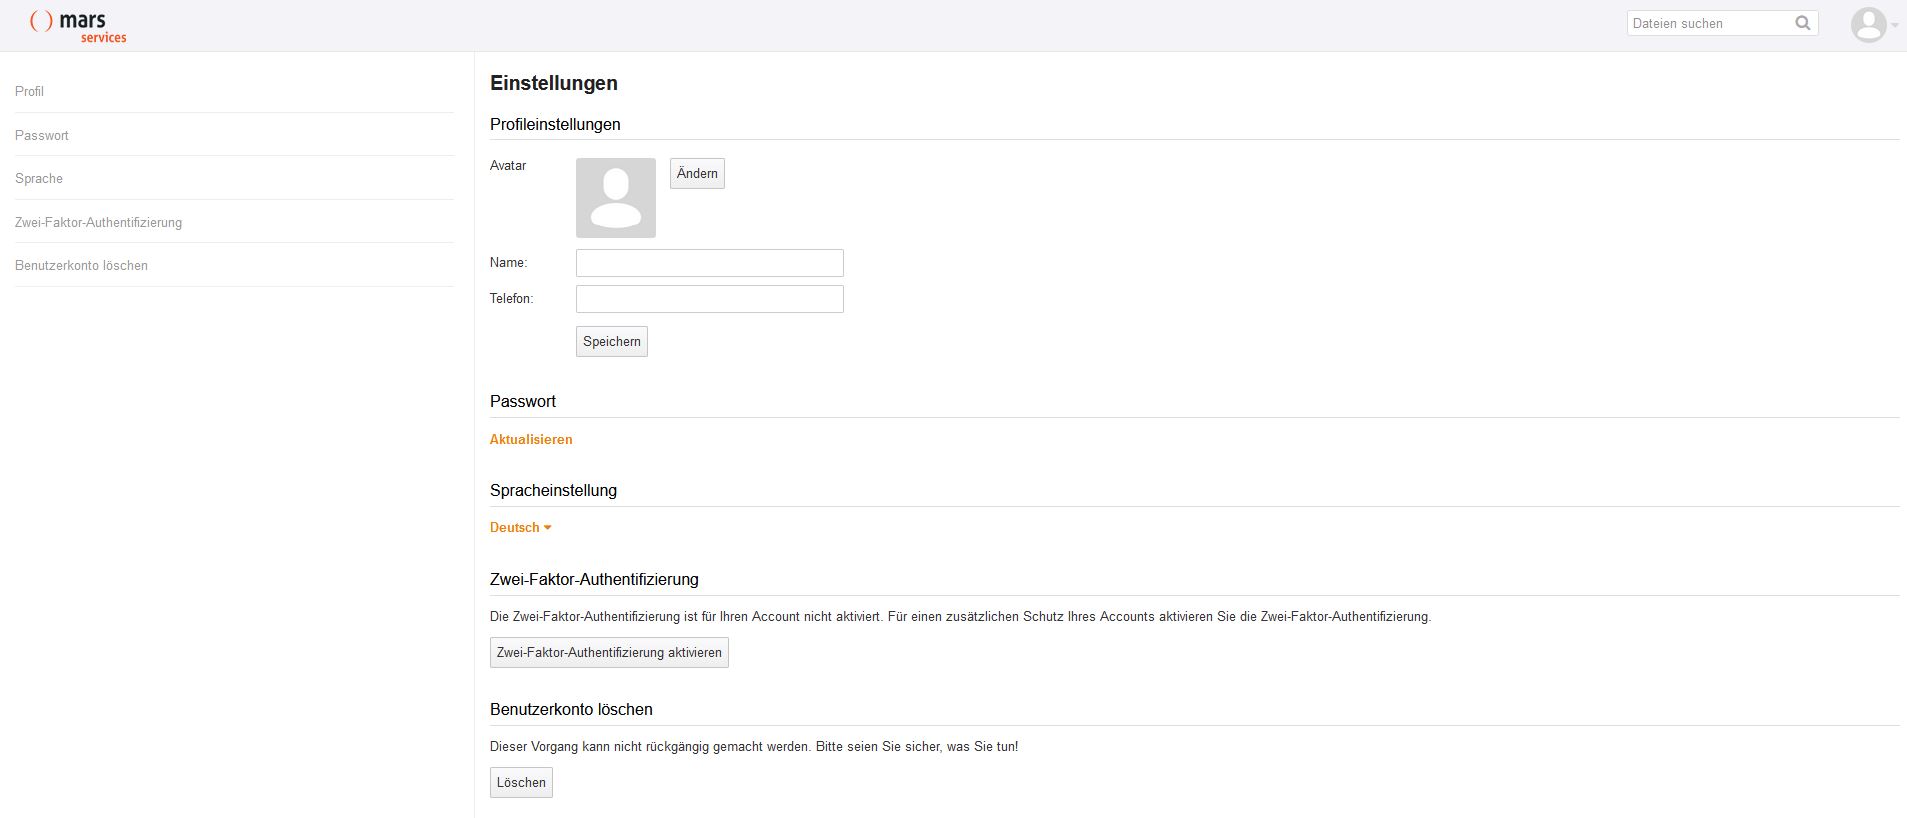Click the mars services logo

pyautogui.click(x=78, y=26)
